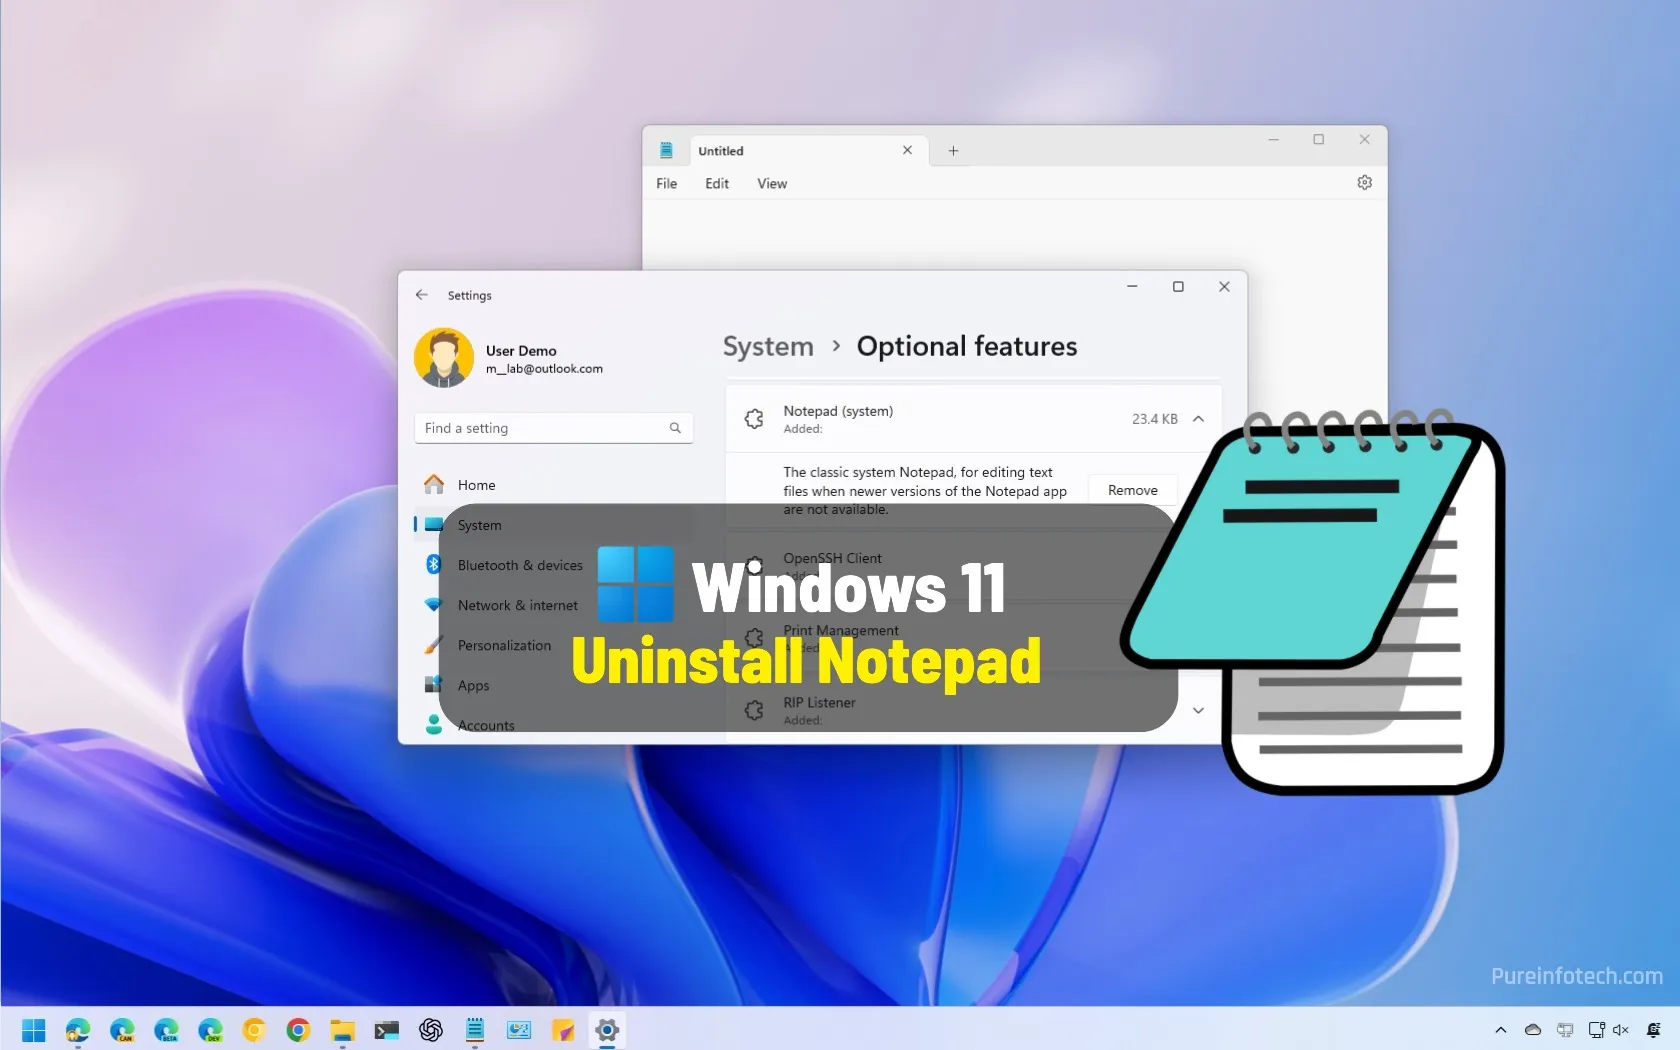The height and width of the screenshot is (1050, 1680).
Task: Launch Microsoft Edge from the taskbar
Action: tap(78, 1029)
